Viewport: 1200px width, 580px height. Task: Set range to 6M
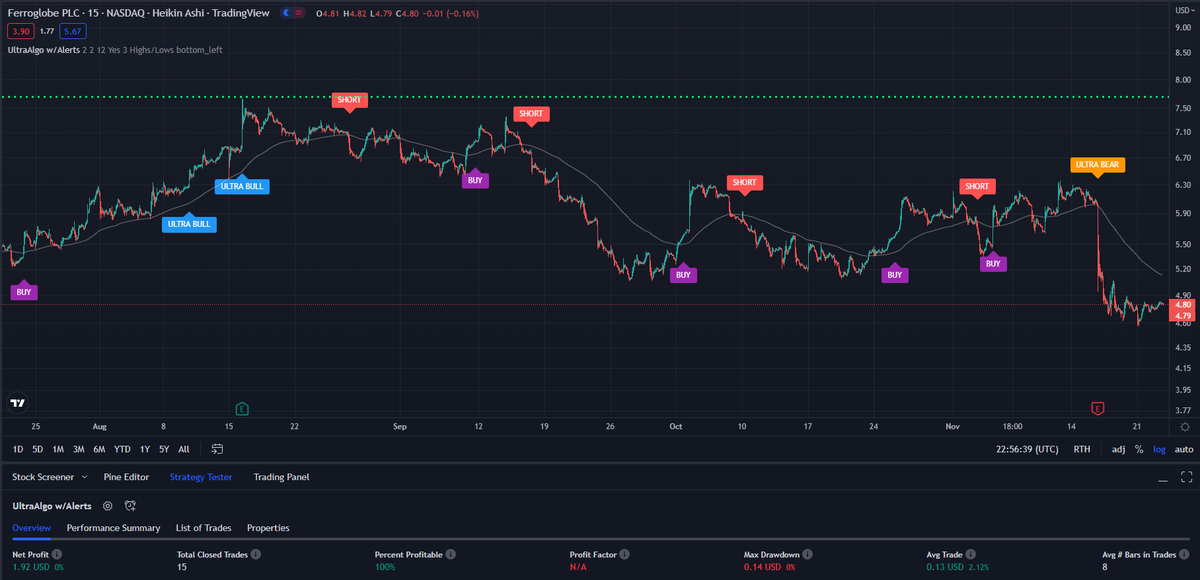coord(99,449)
